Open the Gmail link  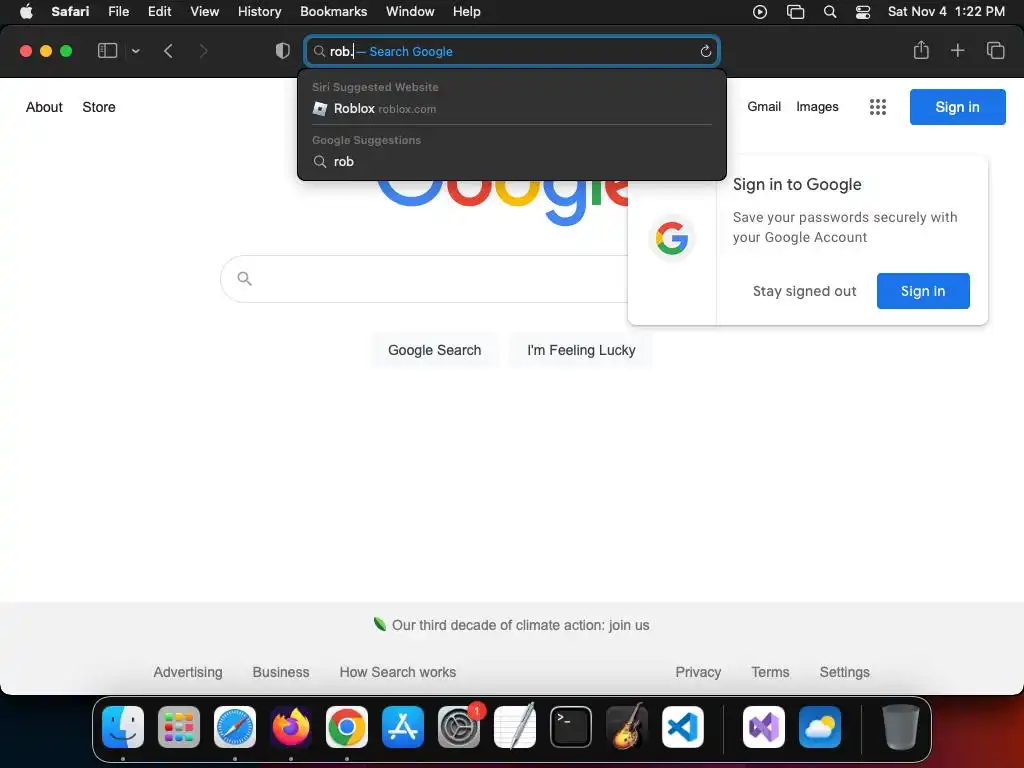pos(764,106)
